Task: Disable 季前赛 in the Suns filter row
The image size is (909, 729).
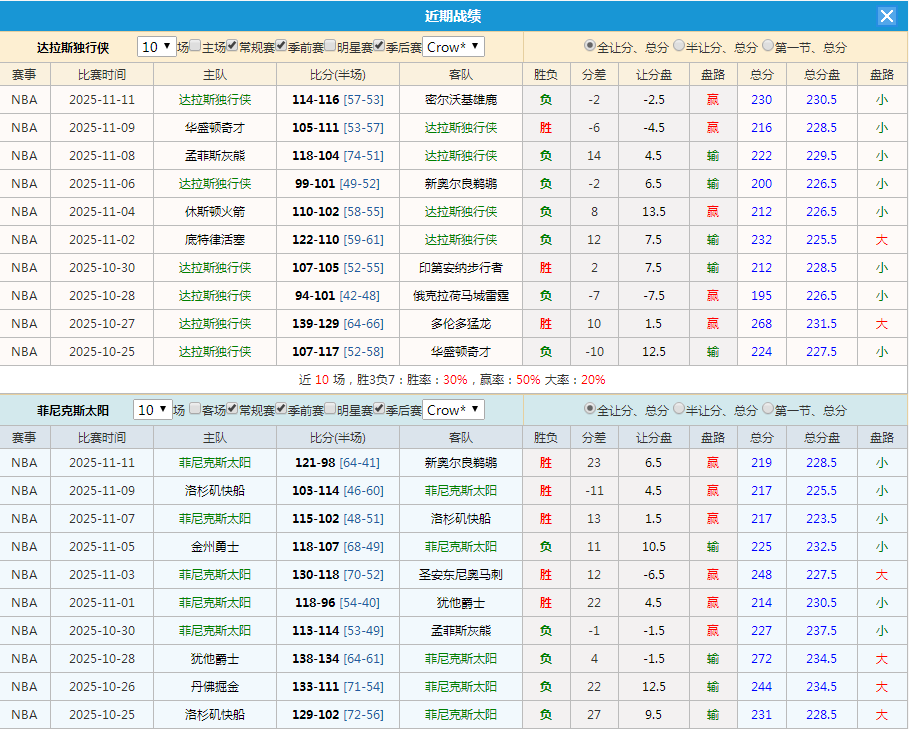Action: pyautogui.click(x=281, y=410)
